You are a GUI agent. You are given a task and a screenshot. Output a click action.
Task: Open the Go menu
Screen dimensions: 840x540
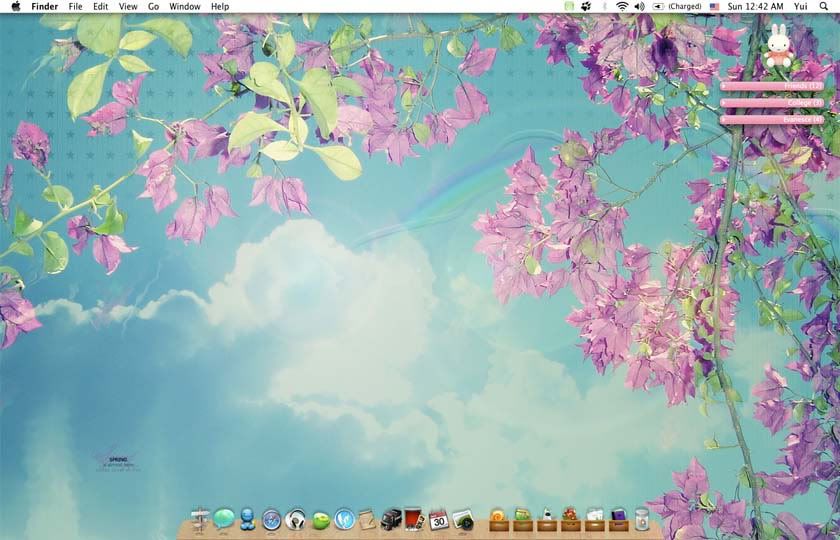click(153, 6)
